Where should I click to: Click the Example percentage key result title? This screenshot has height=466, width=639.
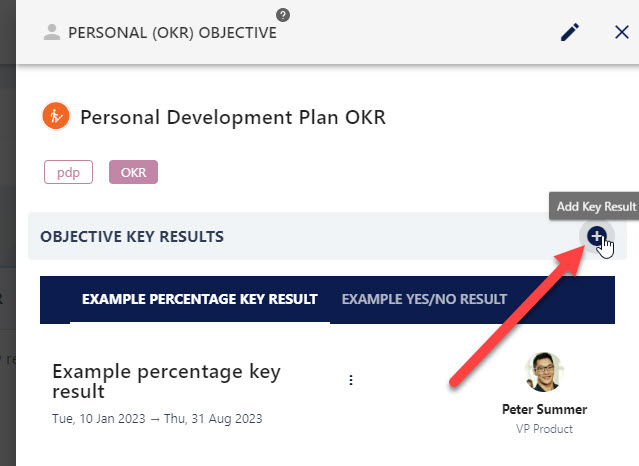point(166,381)
